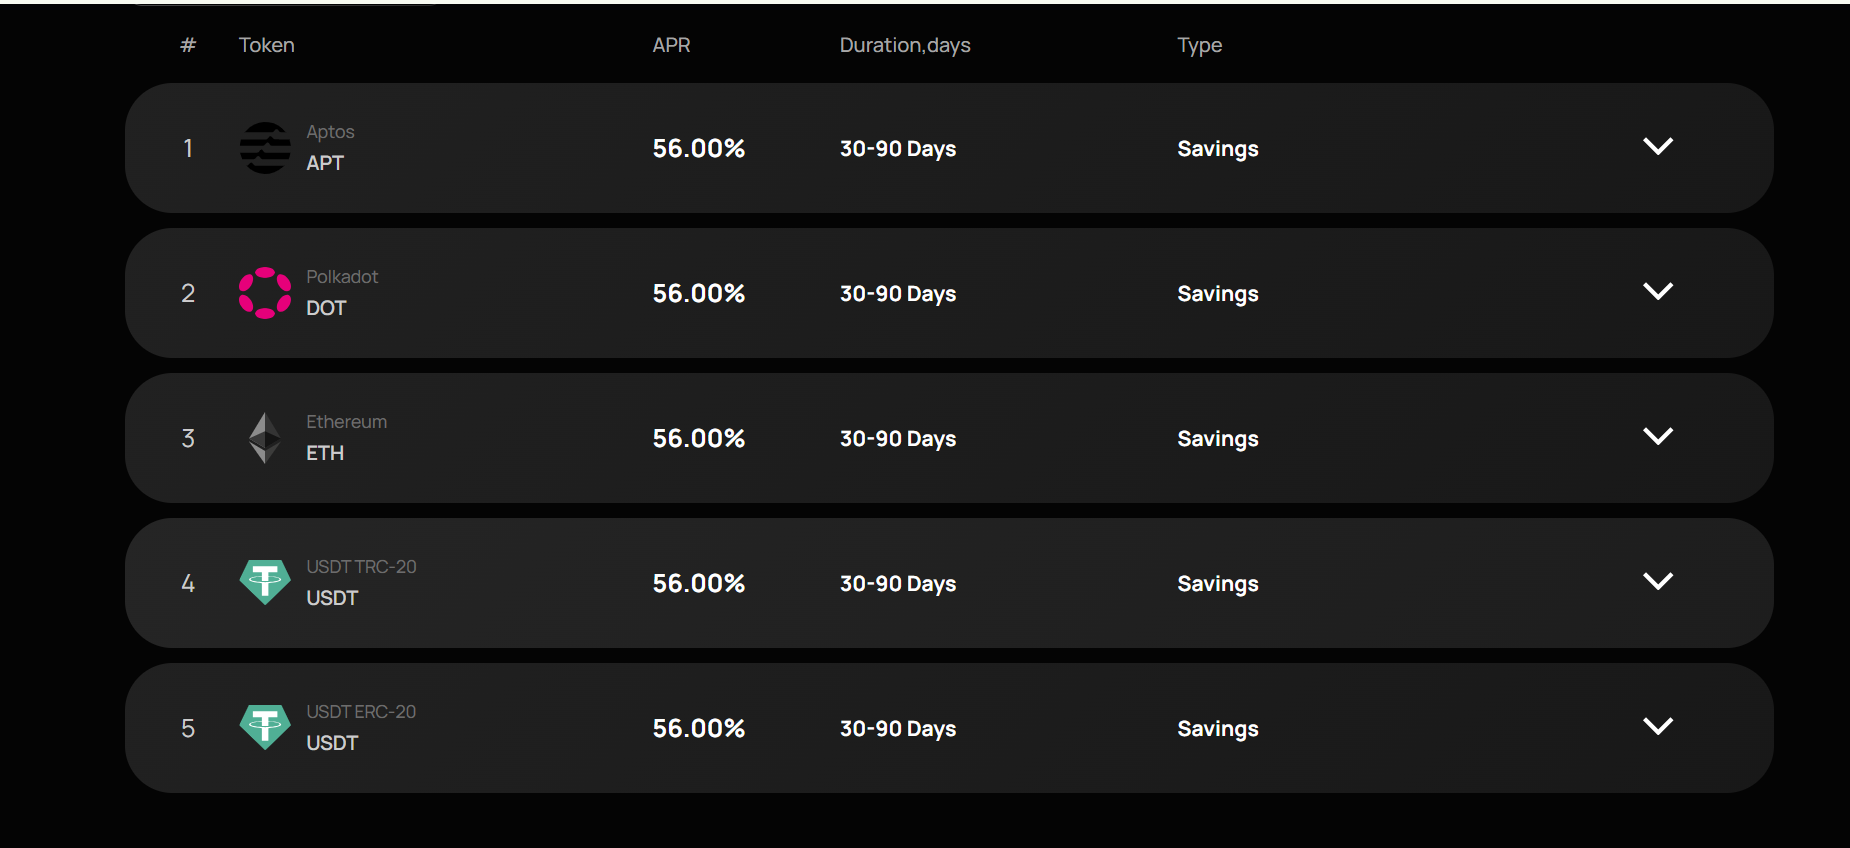
Task: Click the Savings label in USDT TRC-20 row
Action: click(x=1217, y=583)
